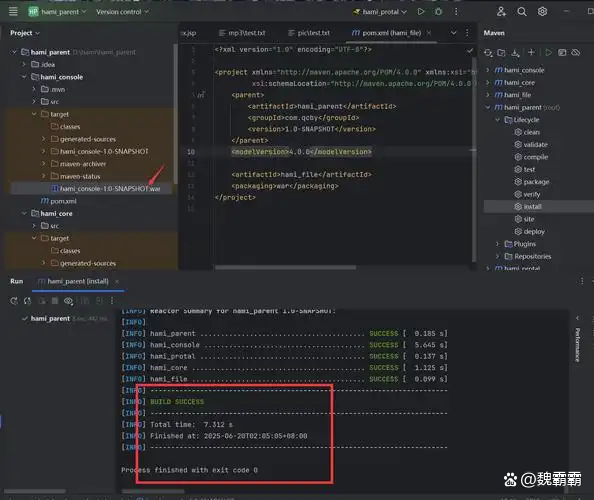Screen dimensions: 594x500
Task: Open the Run view options eye icon
Action: (x=69, y=301)
